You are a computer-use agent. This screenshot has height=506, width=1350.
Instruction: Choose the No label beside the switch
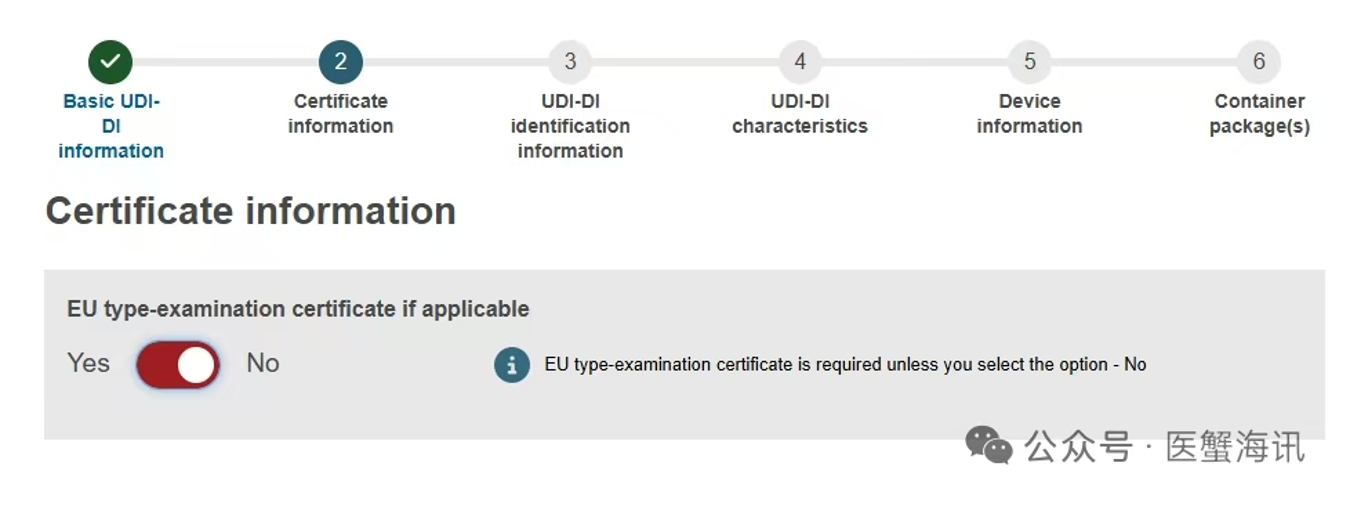(263, 363)
